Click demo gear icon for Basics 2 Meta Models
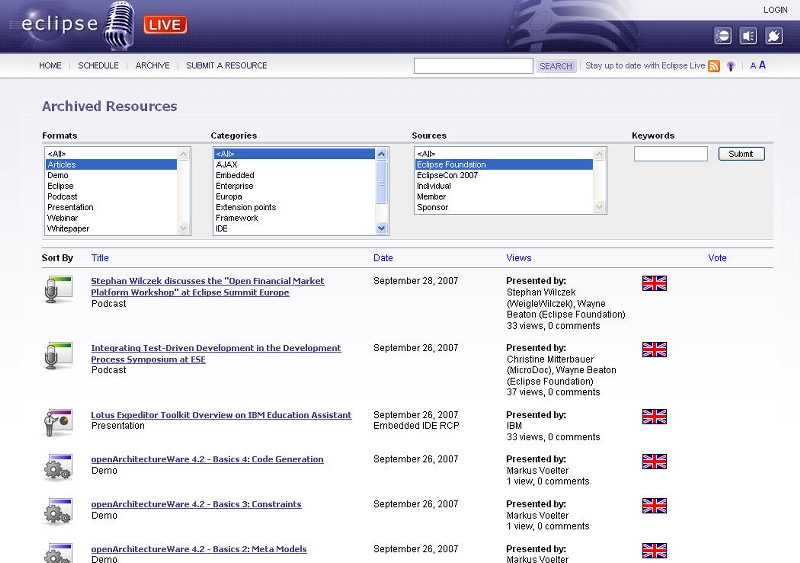 click(x=58, y=554)
